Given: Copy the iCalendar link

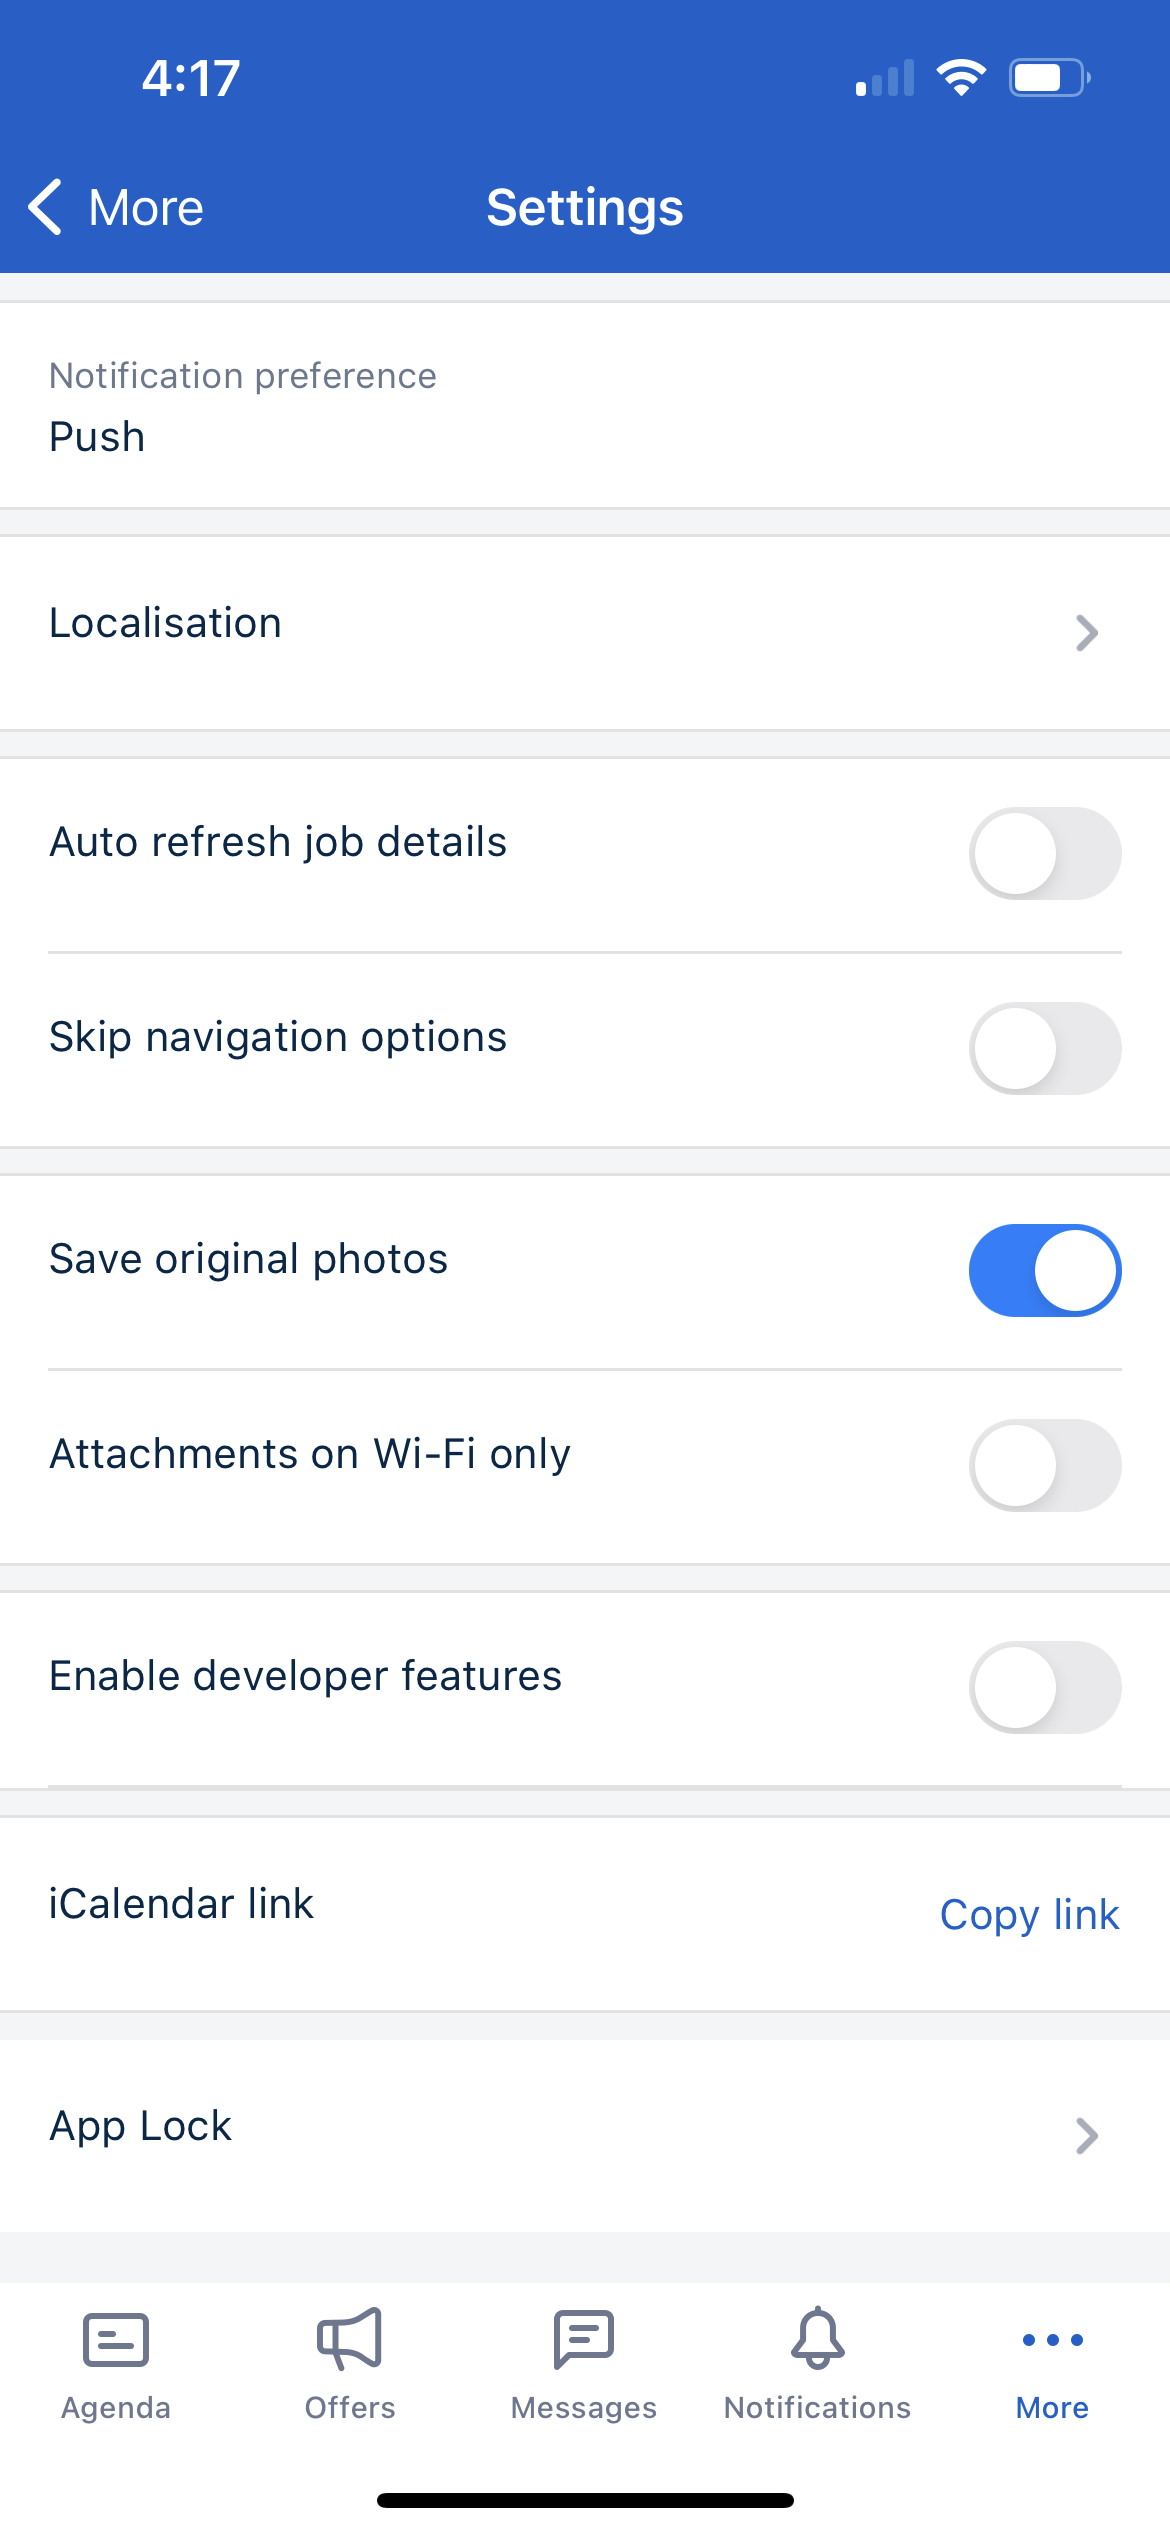Looking at the screenshot, I should [x=1029, y=1914].
